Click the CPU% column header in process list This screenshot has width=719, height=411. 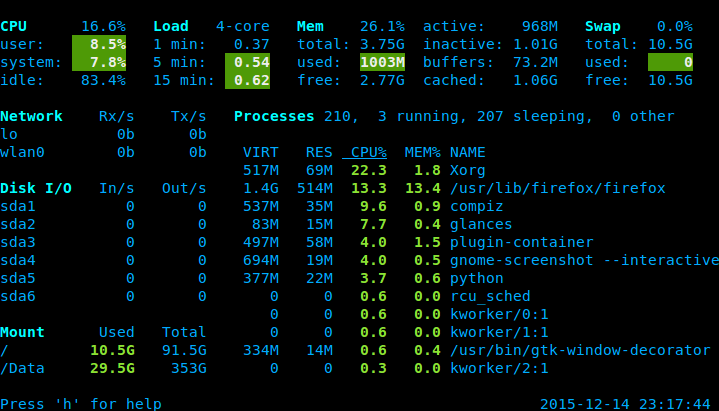(x=364, y=152)
